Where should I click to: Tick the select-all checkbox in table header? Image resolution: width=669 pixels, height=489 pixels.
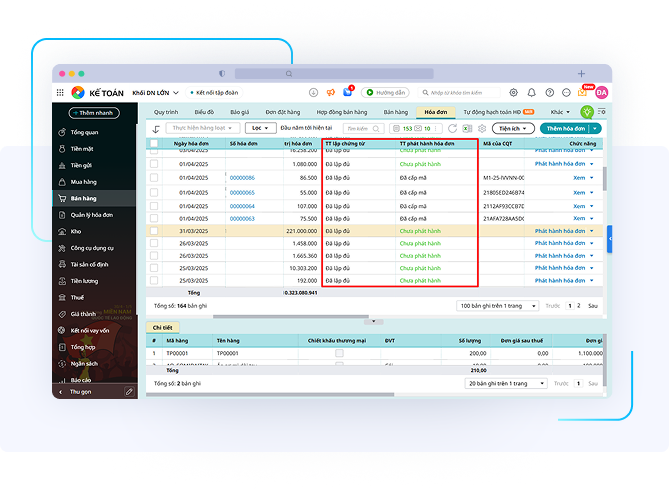pyautogui.click(x=154, y=144)
